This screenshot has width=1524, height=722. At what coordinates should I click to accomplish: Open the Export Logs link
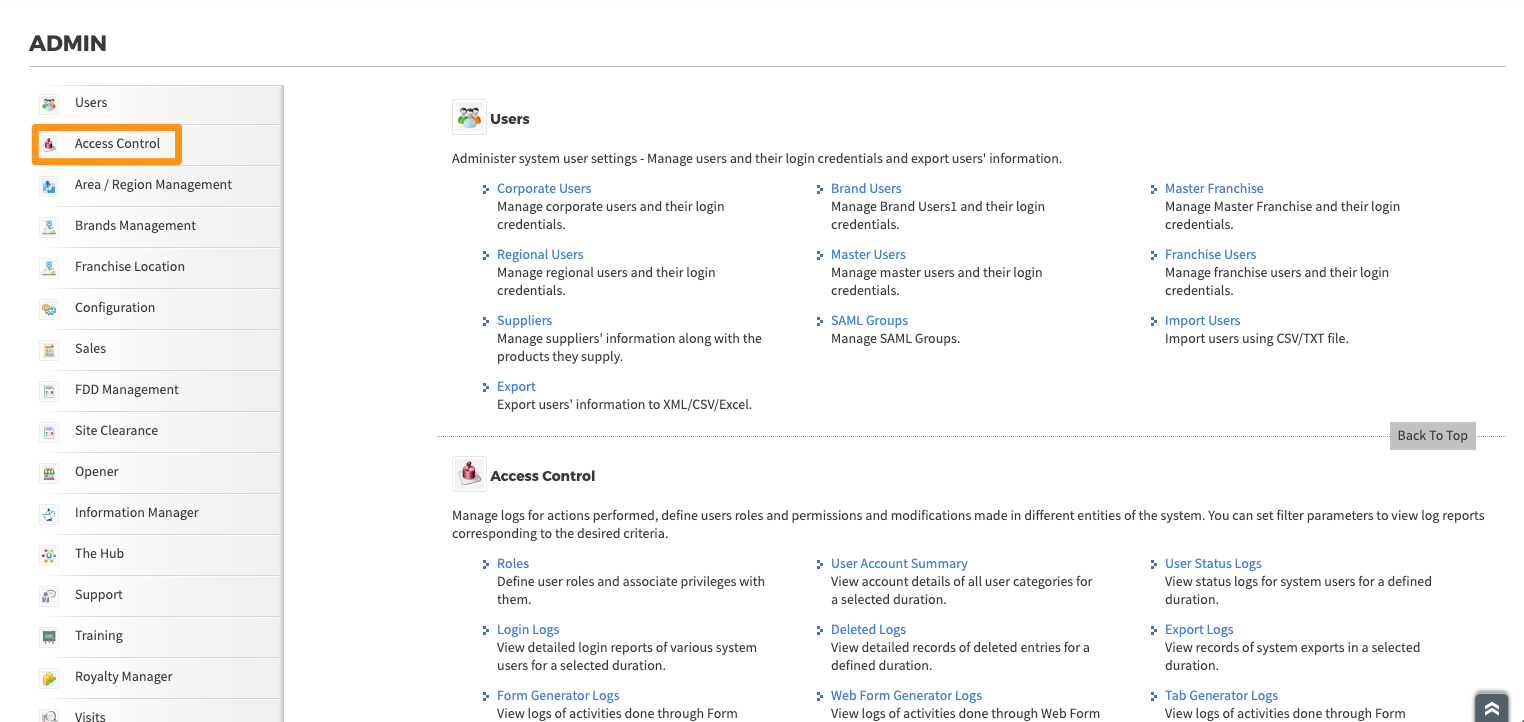pyautogui.click(x=1199, y=629)
